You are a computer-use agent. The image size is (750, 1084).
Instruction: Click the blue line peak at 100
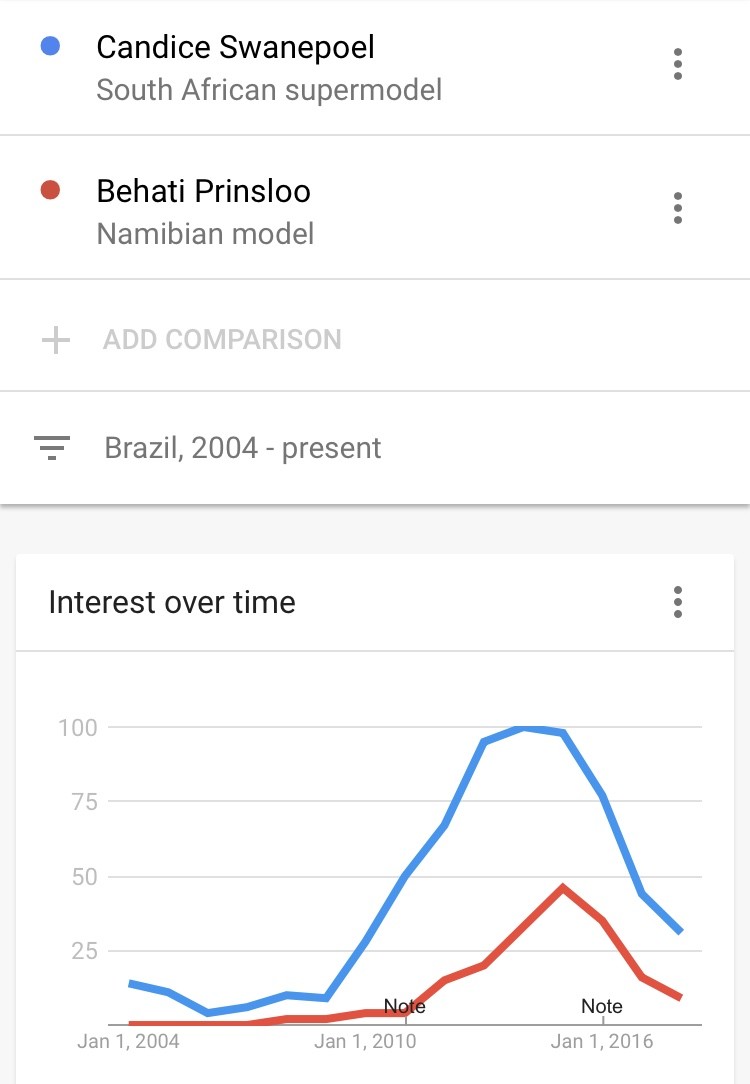pyautogui.click(x=523, y=727)
